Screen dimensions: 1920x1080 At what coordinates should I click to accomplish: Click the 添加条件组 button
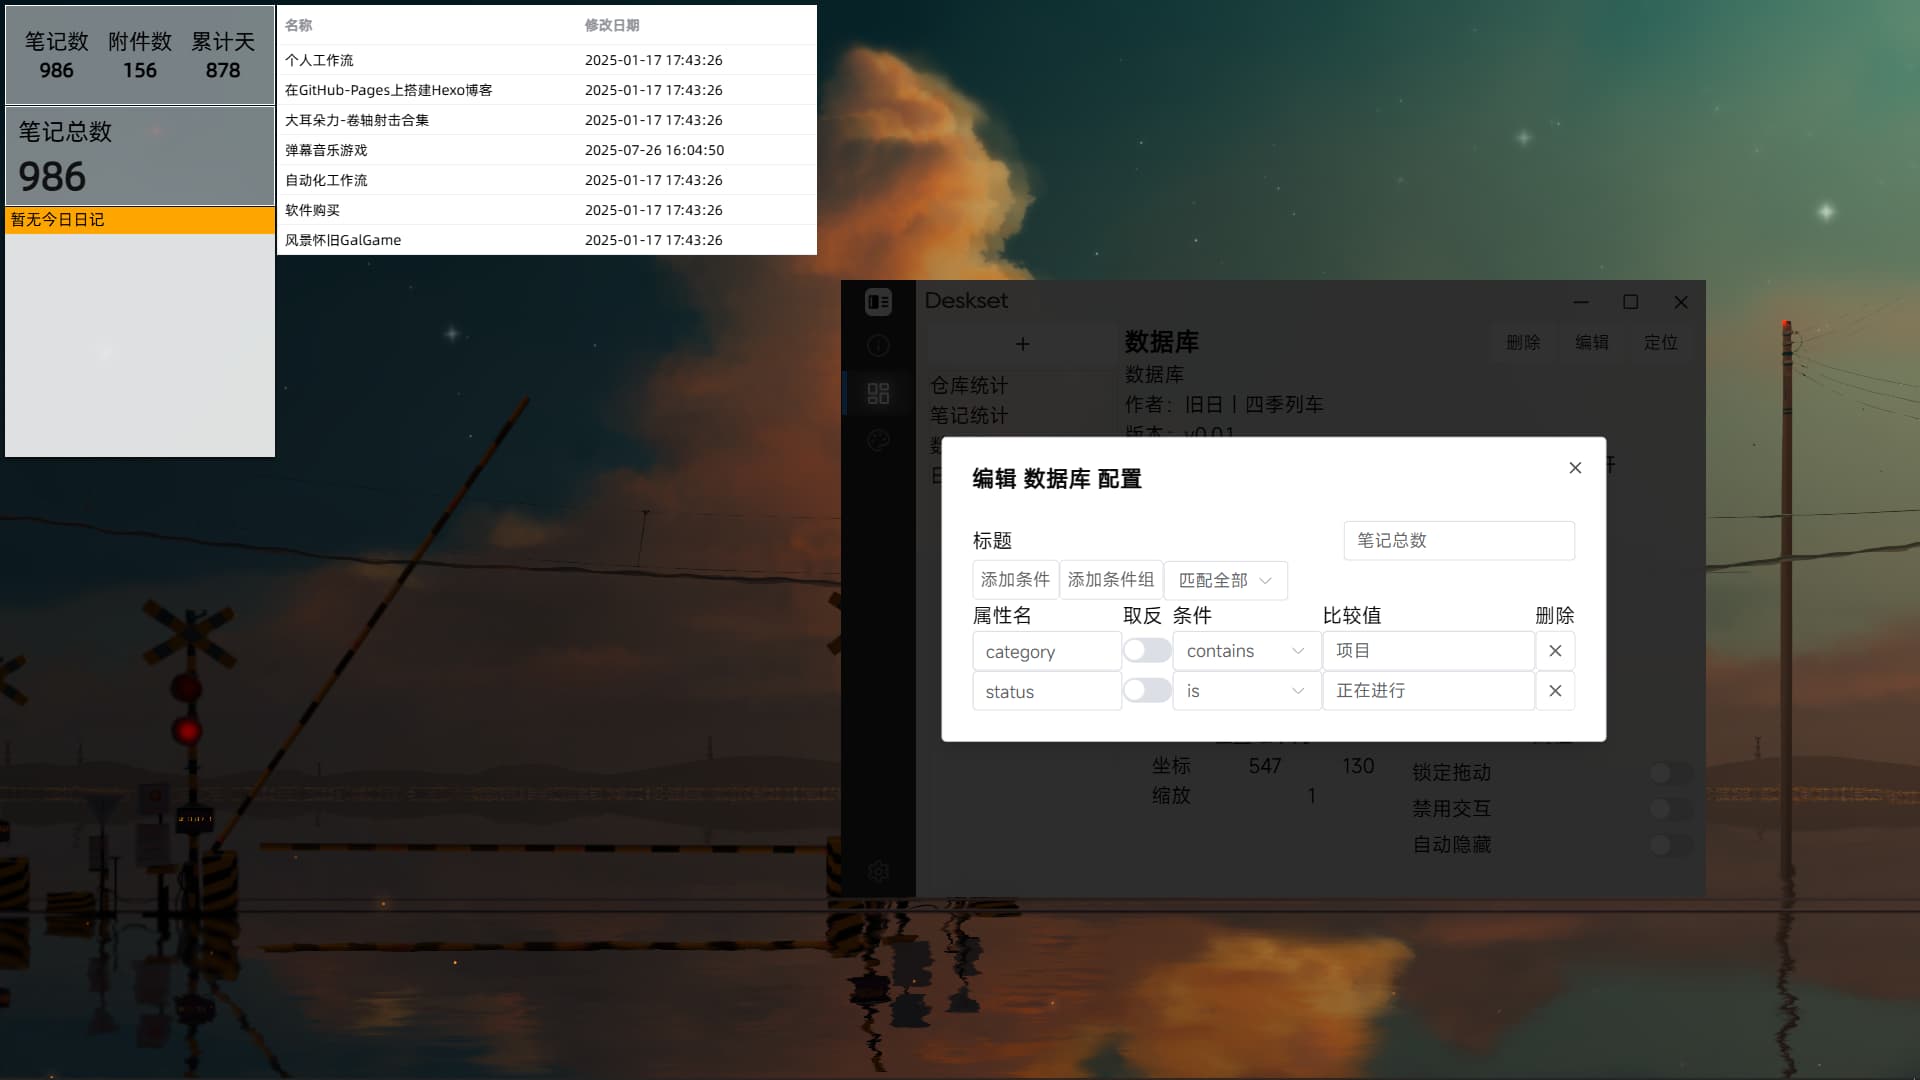pos(1110,580)
